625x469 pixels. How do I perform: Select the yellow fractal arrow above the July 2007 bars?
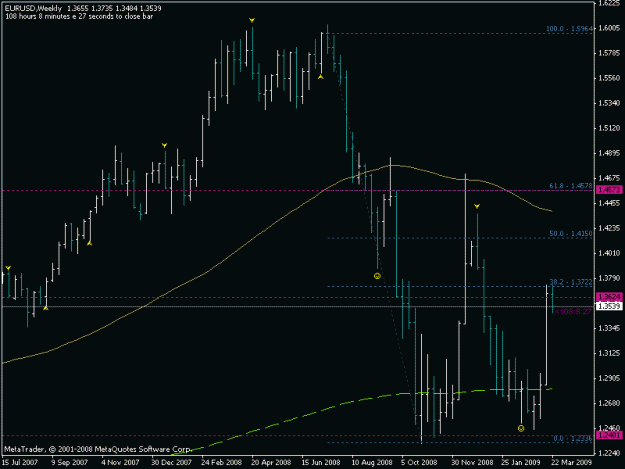point(8,268)
